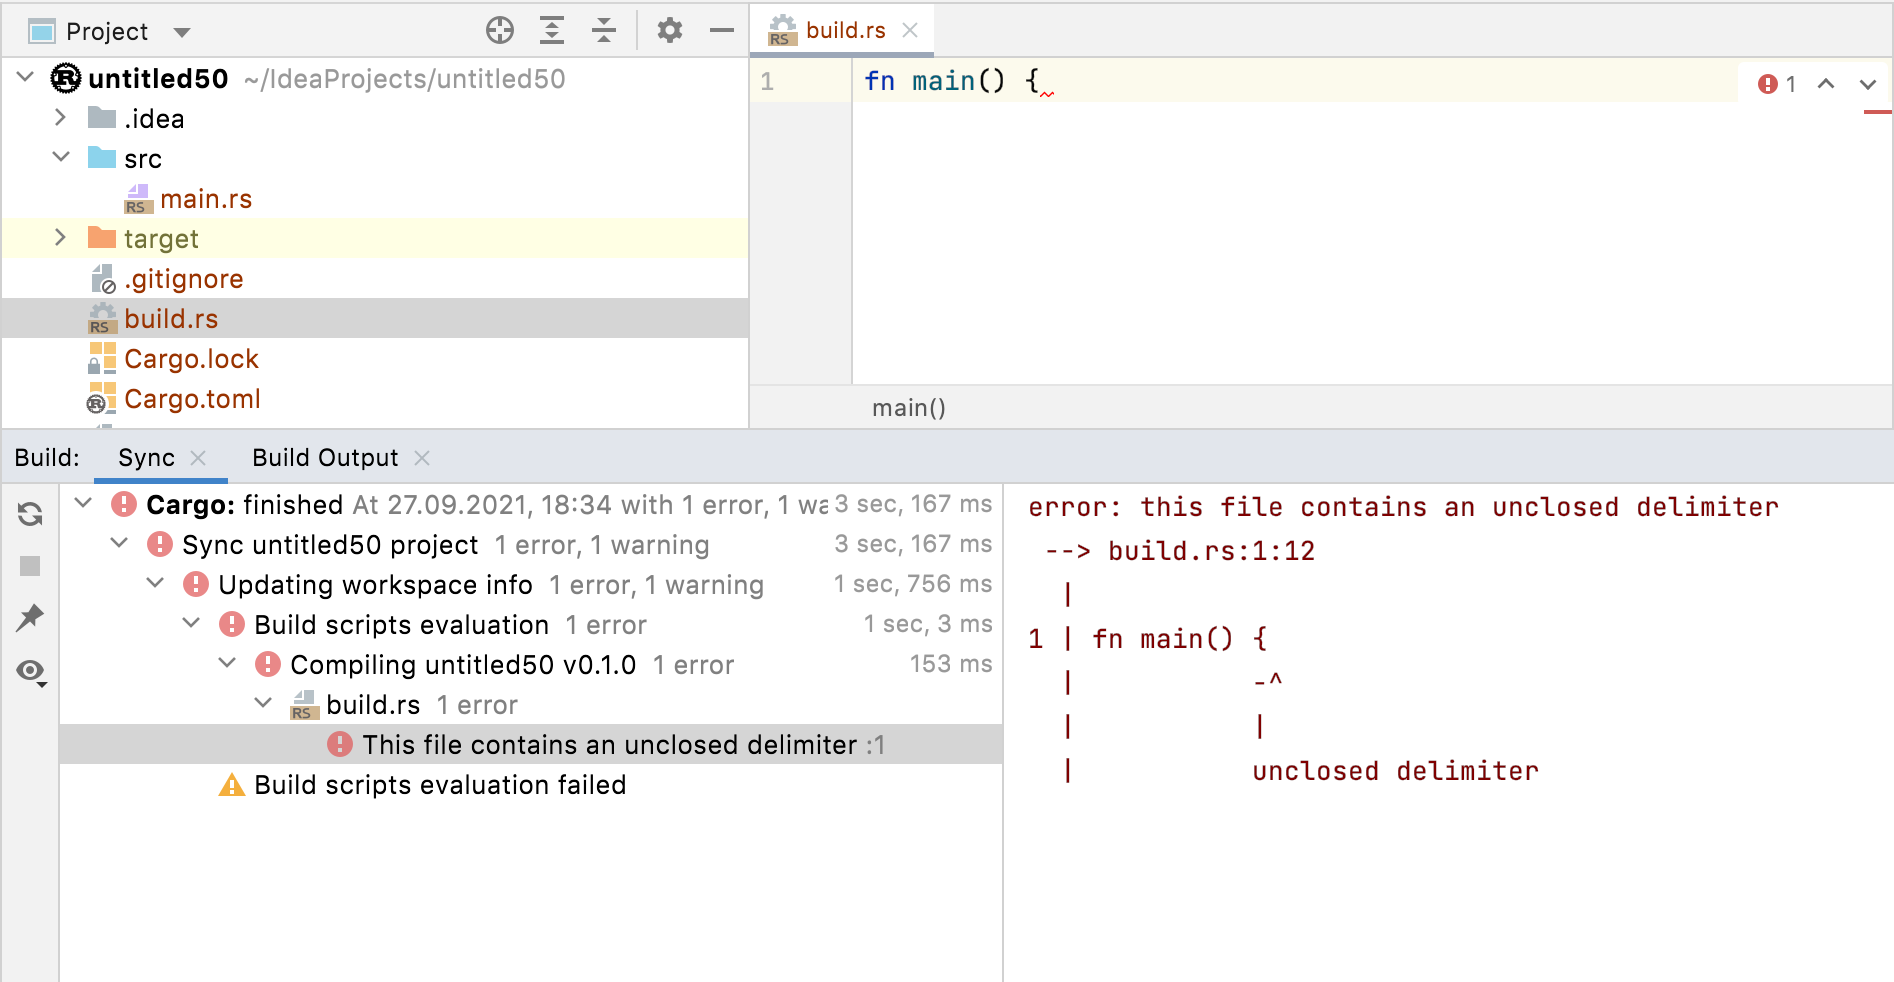
Task: Click 'error: this file contains an unclosed delimiter' text
Action: point(1403,507)
